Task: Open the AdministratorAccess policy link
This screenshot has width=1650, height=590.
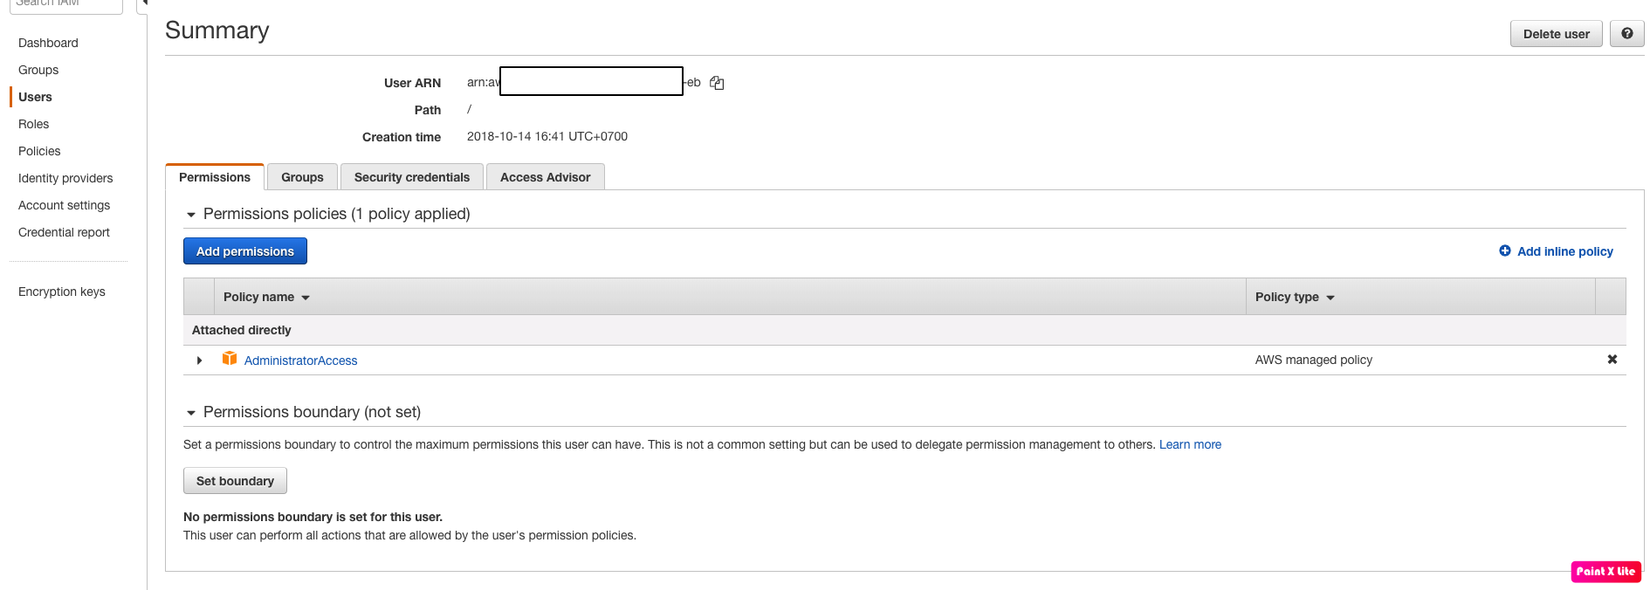Action: [x=300, y=361]
